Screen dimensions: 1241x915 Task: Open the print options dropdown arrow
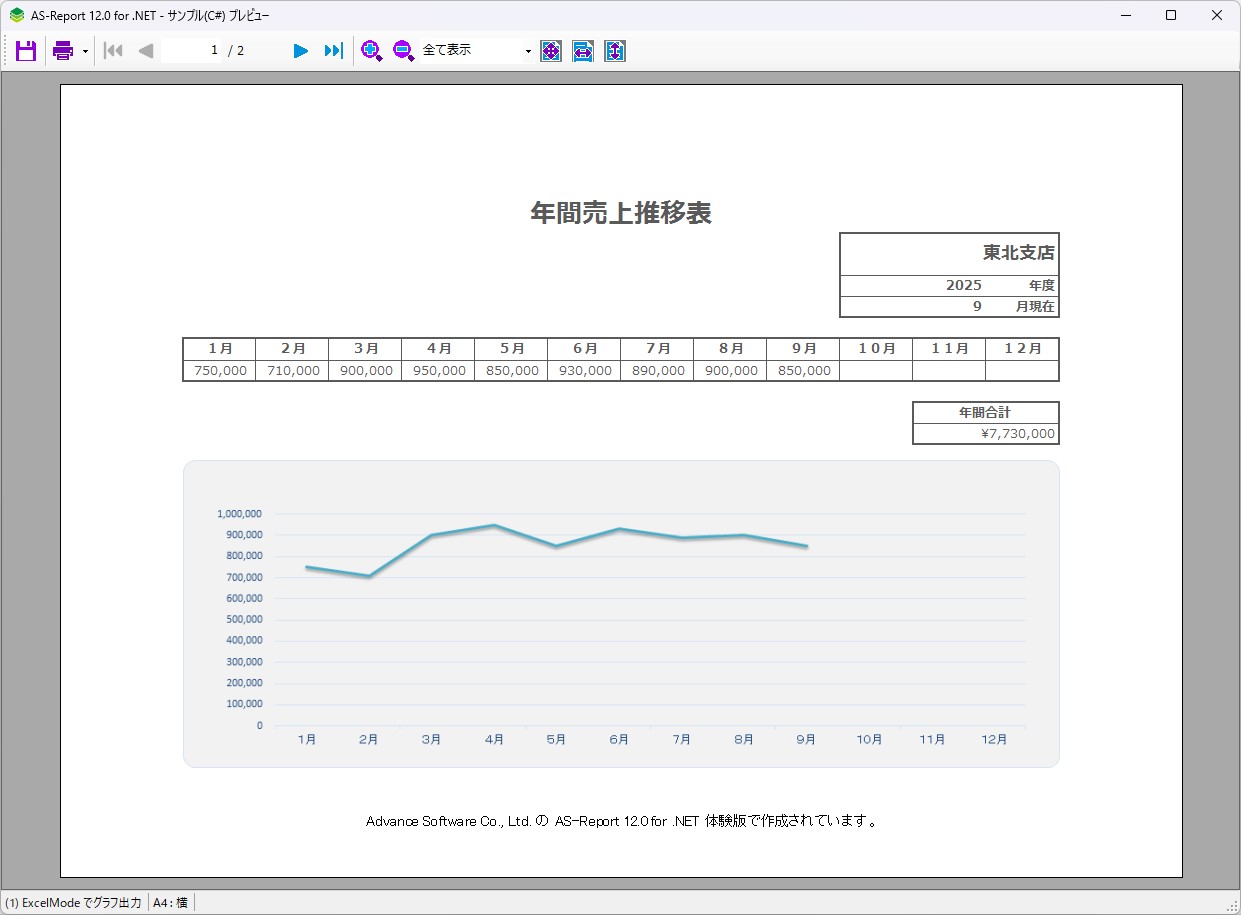click(x=85, y=51)
